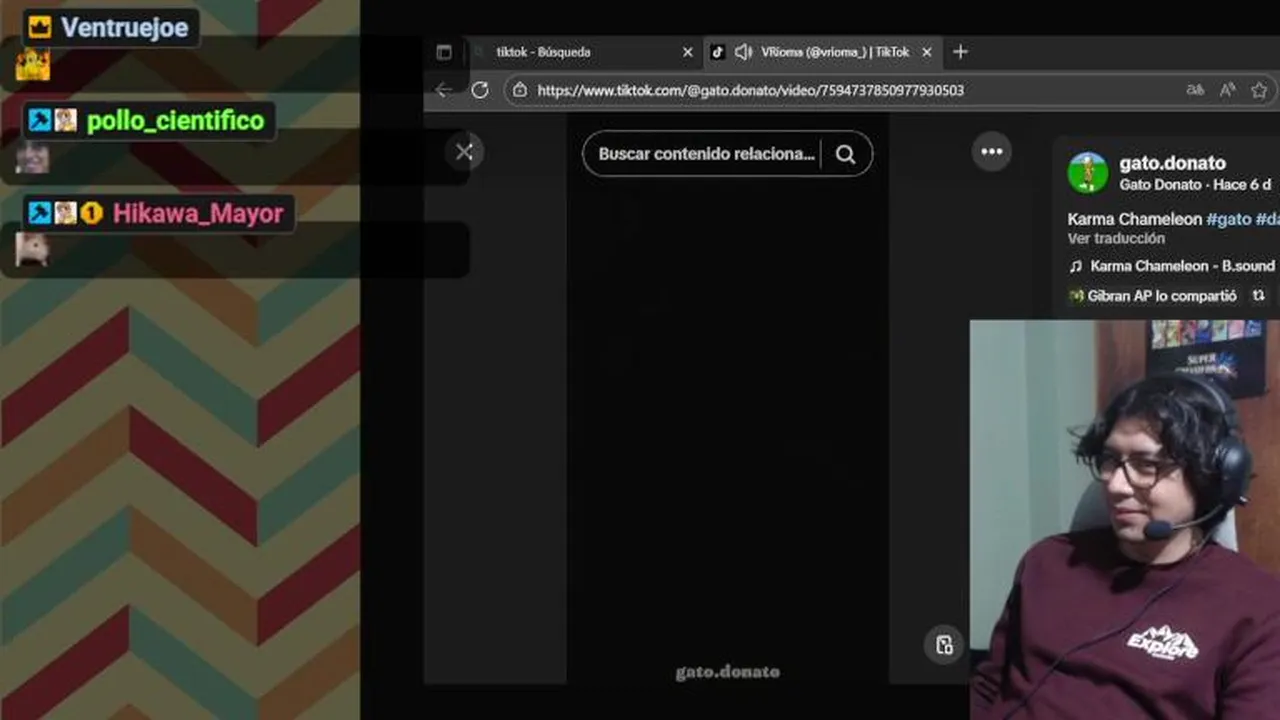This screenshot has width=1280, height=720.
Task: Click the emote under Hikawa_Mayor
Action: (x=32, y=248)
